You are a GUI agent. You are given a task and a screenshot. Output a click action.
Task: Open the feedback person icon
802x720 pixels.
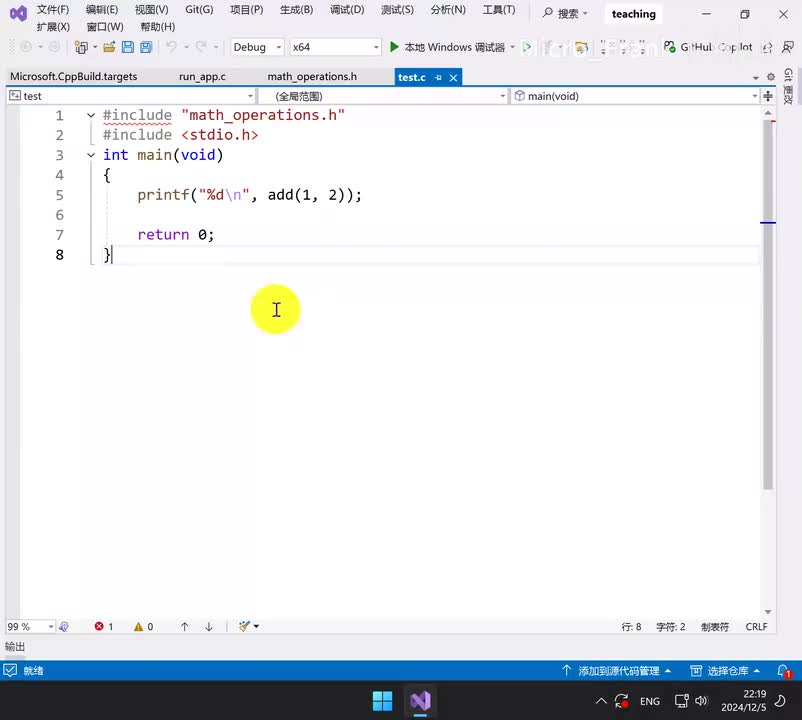click(788, 47)
